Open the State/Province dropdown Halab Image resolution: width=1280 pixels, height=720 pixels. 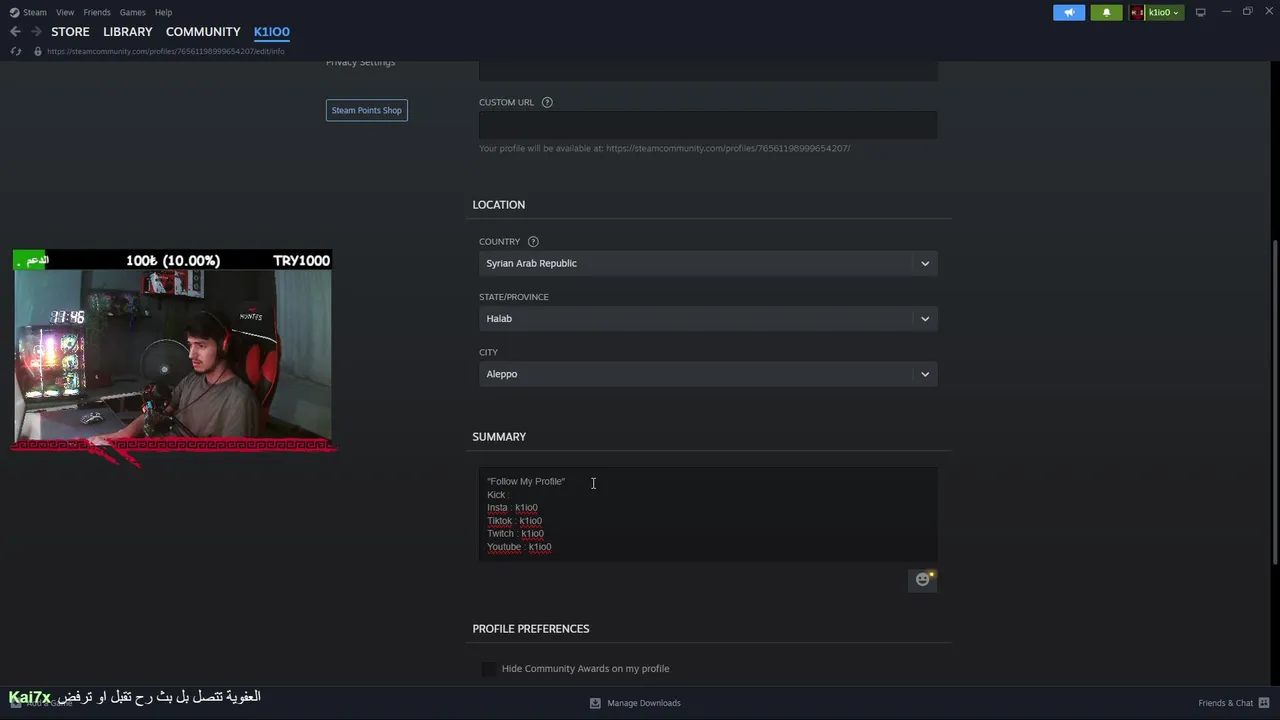tap(708, 318)
